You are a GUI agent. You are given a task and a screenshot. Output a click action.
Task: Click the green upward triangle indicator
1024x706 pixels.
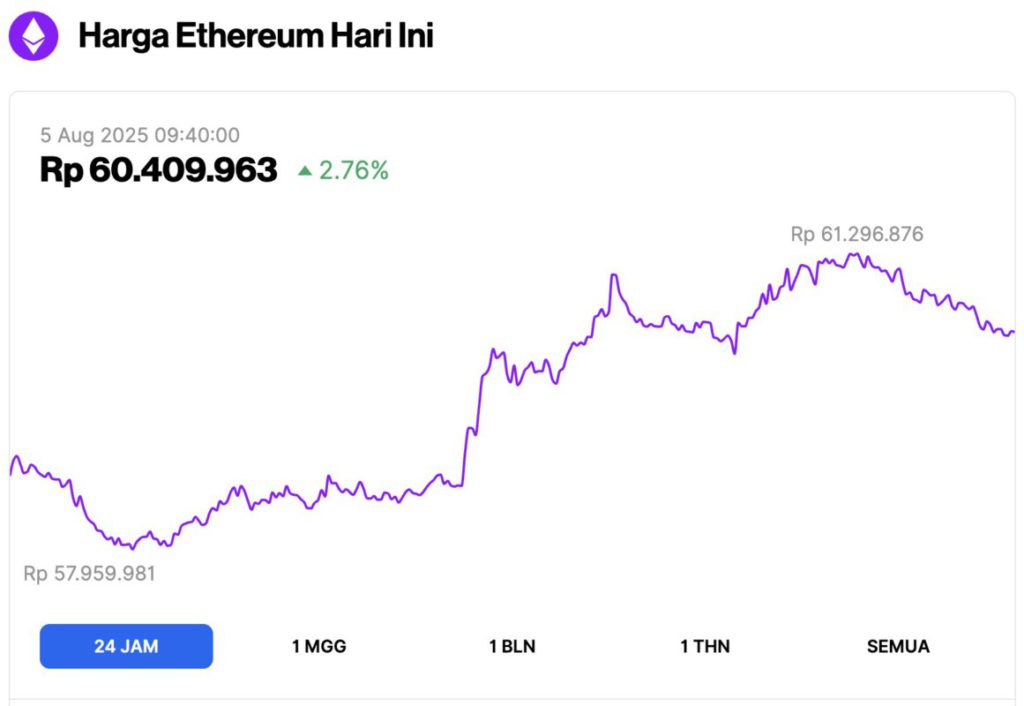coord(305,171)
